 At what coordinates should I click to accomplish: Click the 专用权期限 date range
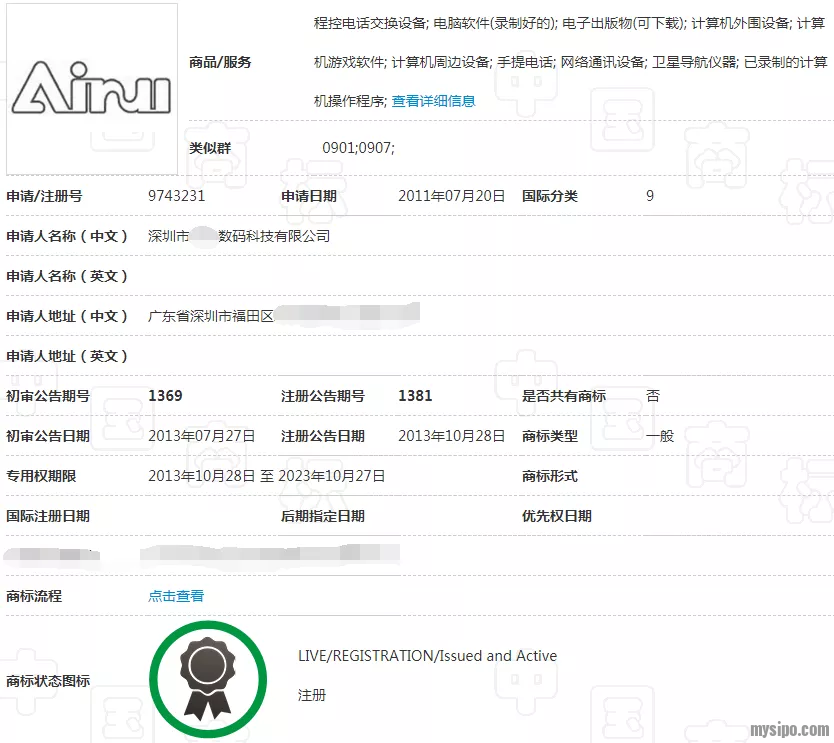tap(266, 476)
